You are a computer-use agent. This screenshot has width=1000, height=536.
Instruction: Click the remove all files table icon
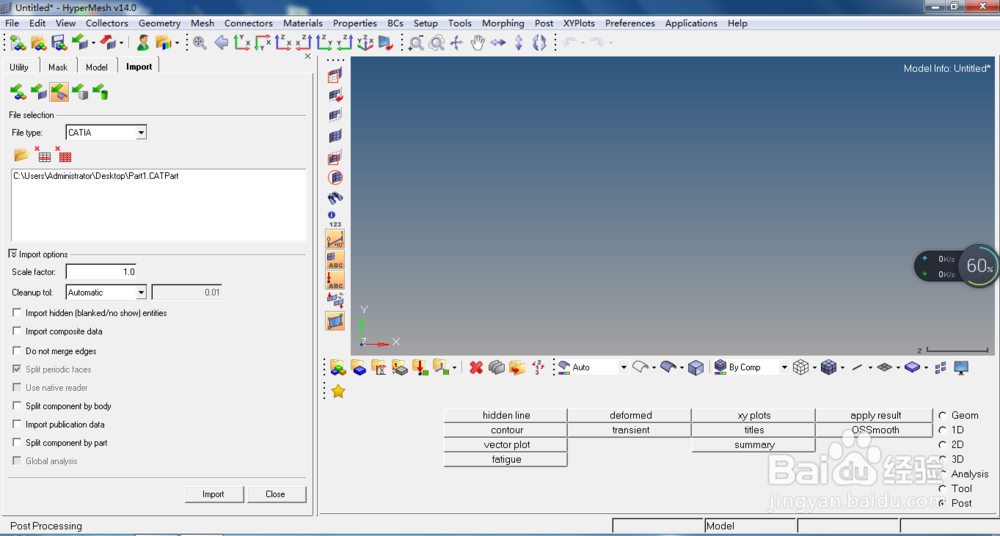[63, 154]
